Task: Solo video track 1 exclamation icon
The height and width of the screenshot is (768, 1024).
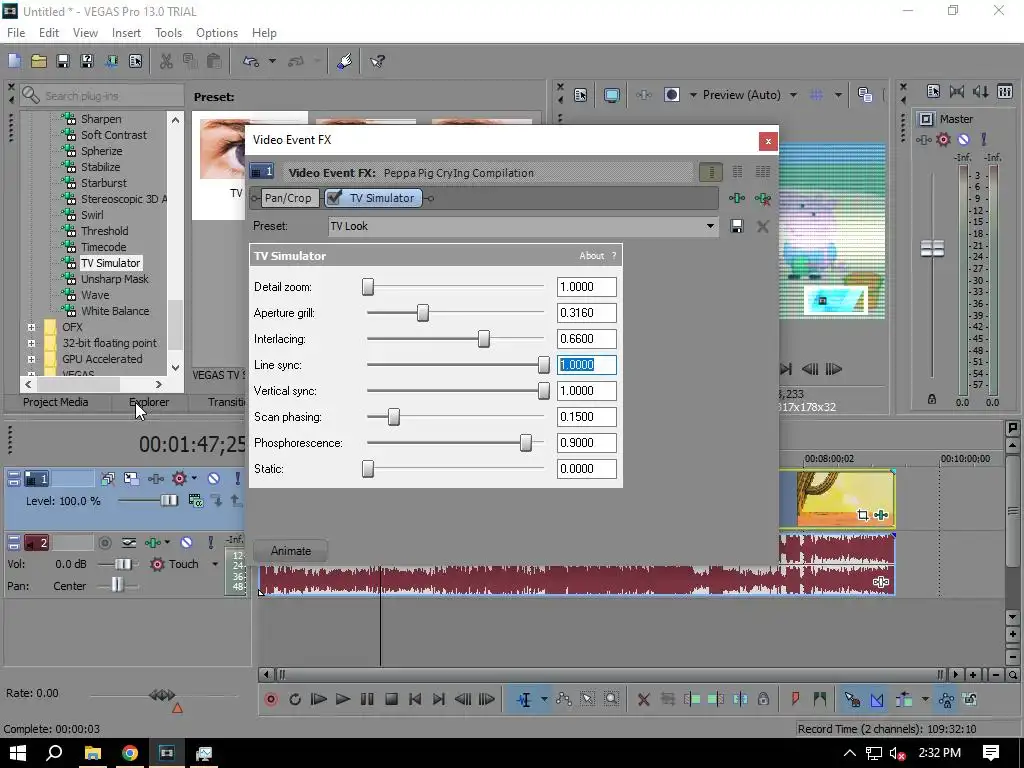Action: (x=238, y=479)
